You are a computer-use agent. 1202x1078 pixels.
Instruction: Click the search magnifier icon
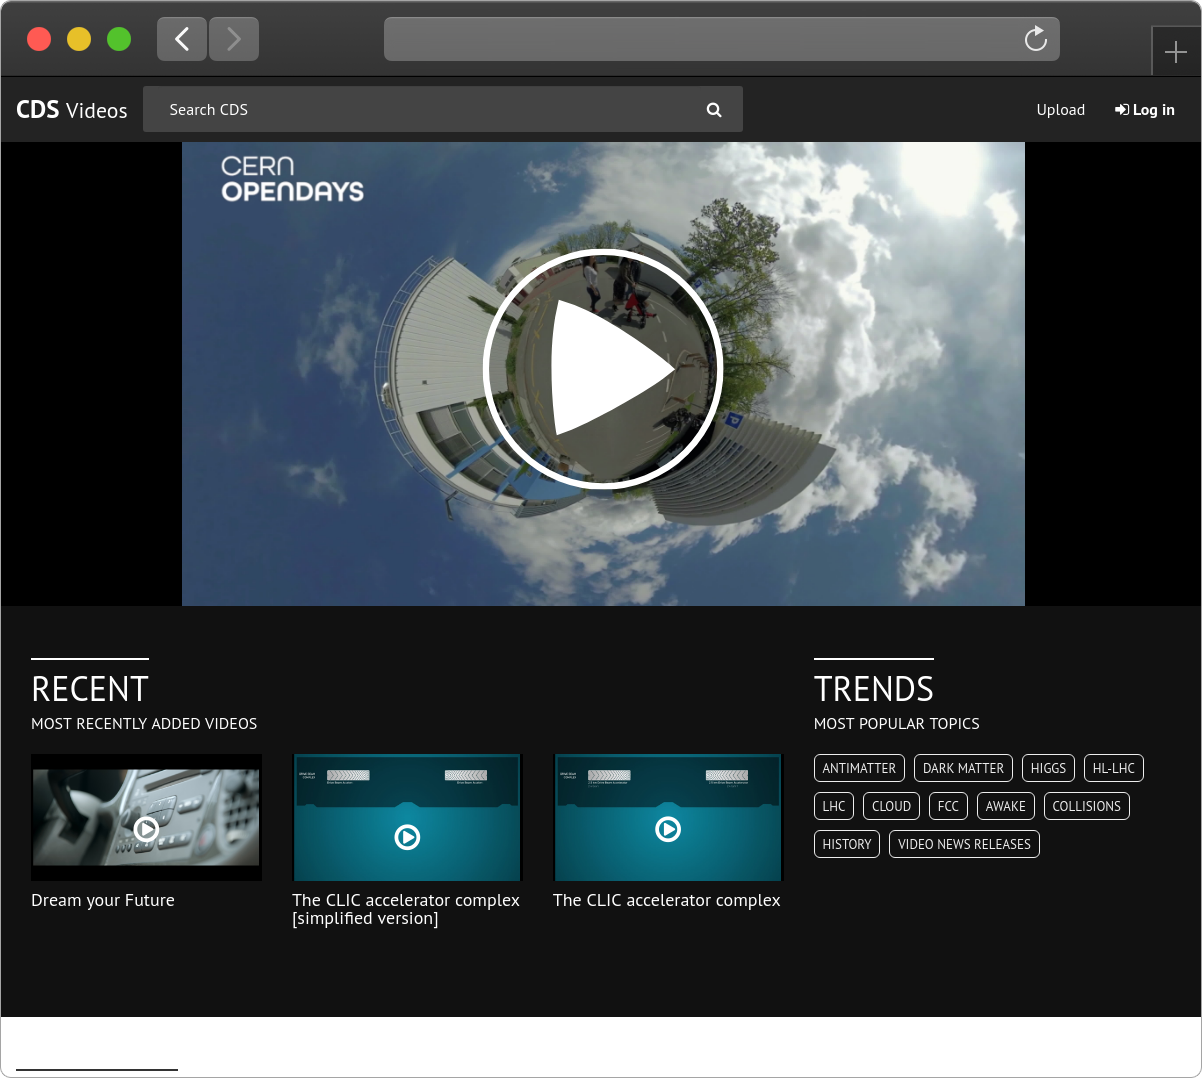pyautogui.click(x=714, y=110)
